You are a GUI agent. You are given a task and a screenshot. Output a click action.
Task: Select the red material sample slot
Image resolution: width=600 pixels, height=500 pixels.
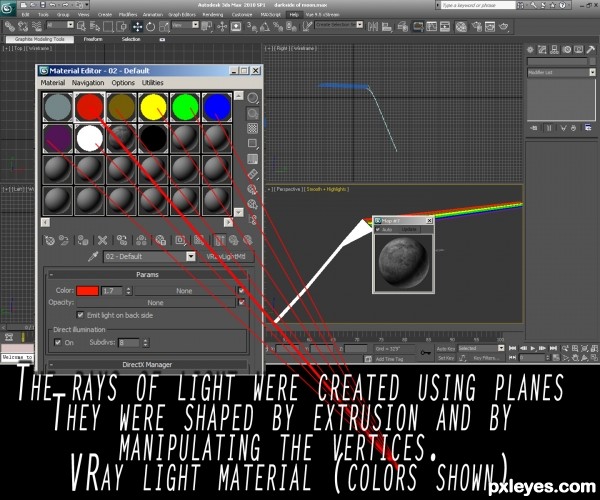coord(90,107)
